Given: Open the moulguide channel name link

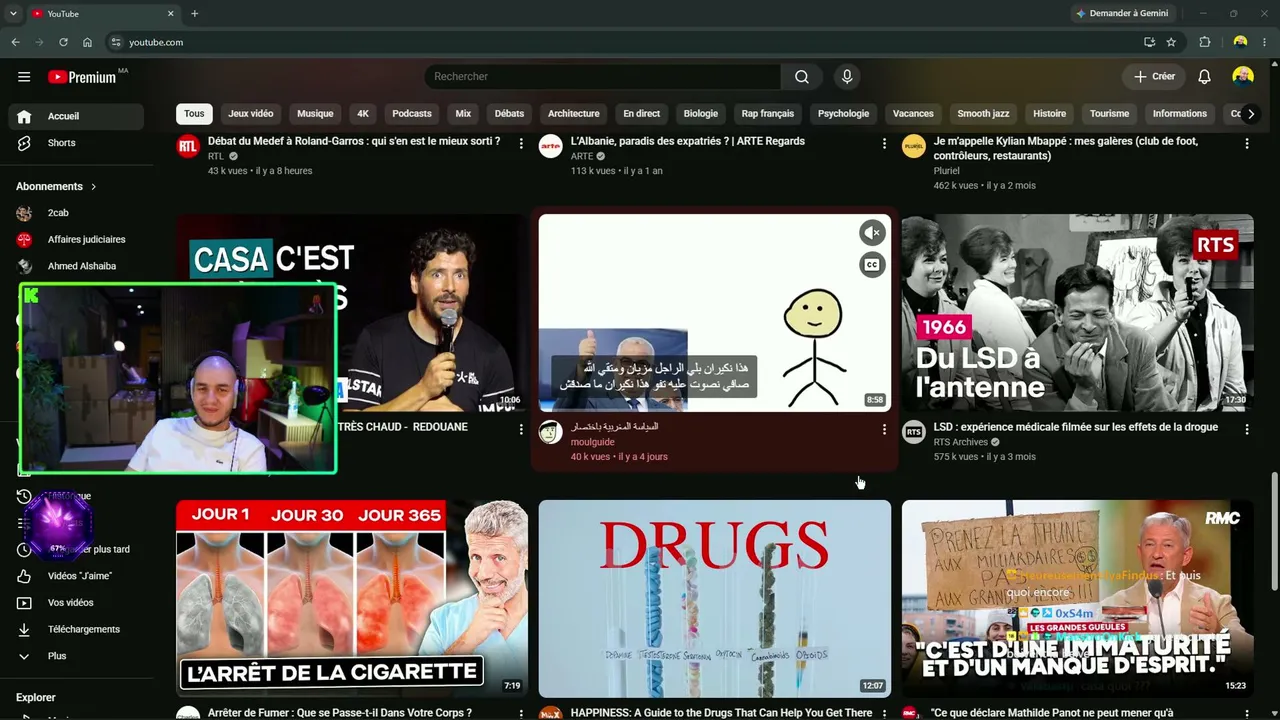Looking at the screenshot, I should pyautogui.click(x=593, y=442).
